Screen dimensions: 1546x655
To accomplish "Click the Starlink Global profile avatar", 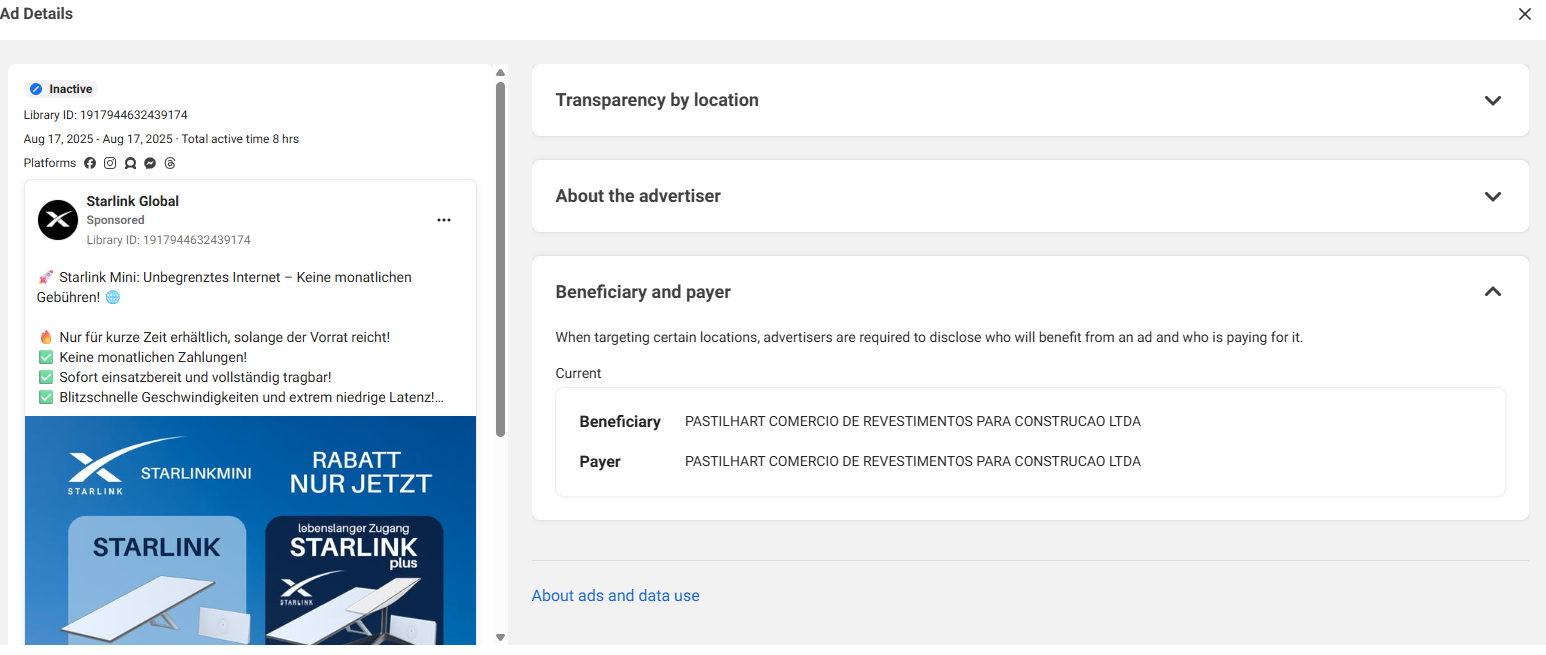I will click(x=58, y=220).
